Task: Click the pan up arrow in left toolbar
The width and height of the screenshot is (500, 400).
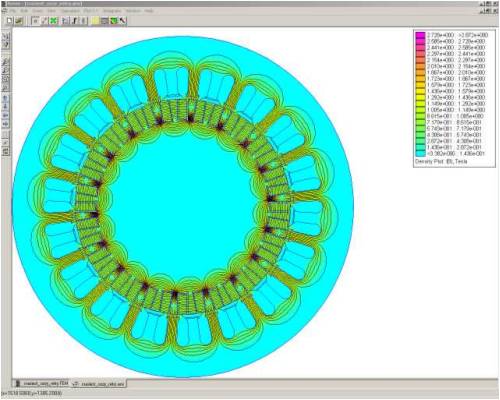Action: [x=6, y=98]
